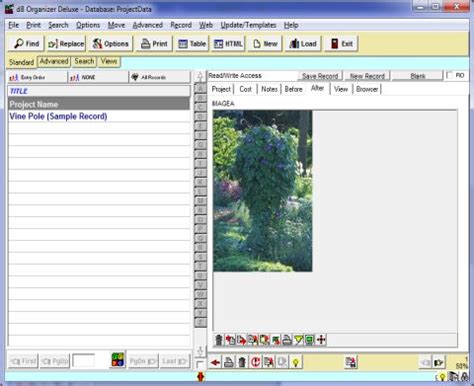Open the Web menu
Image resolution: width=474 pixels, height=386 pixels.
[206, 25]
